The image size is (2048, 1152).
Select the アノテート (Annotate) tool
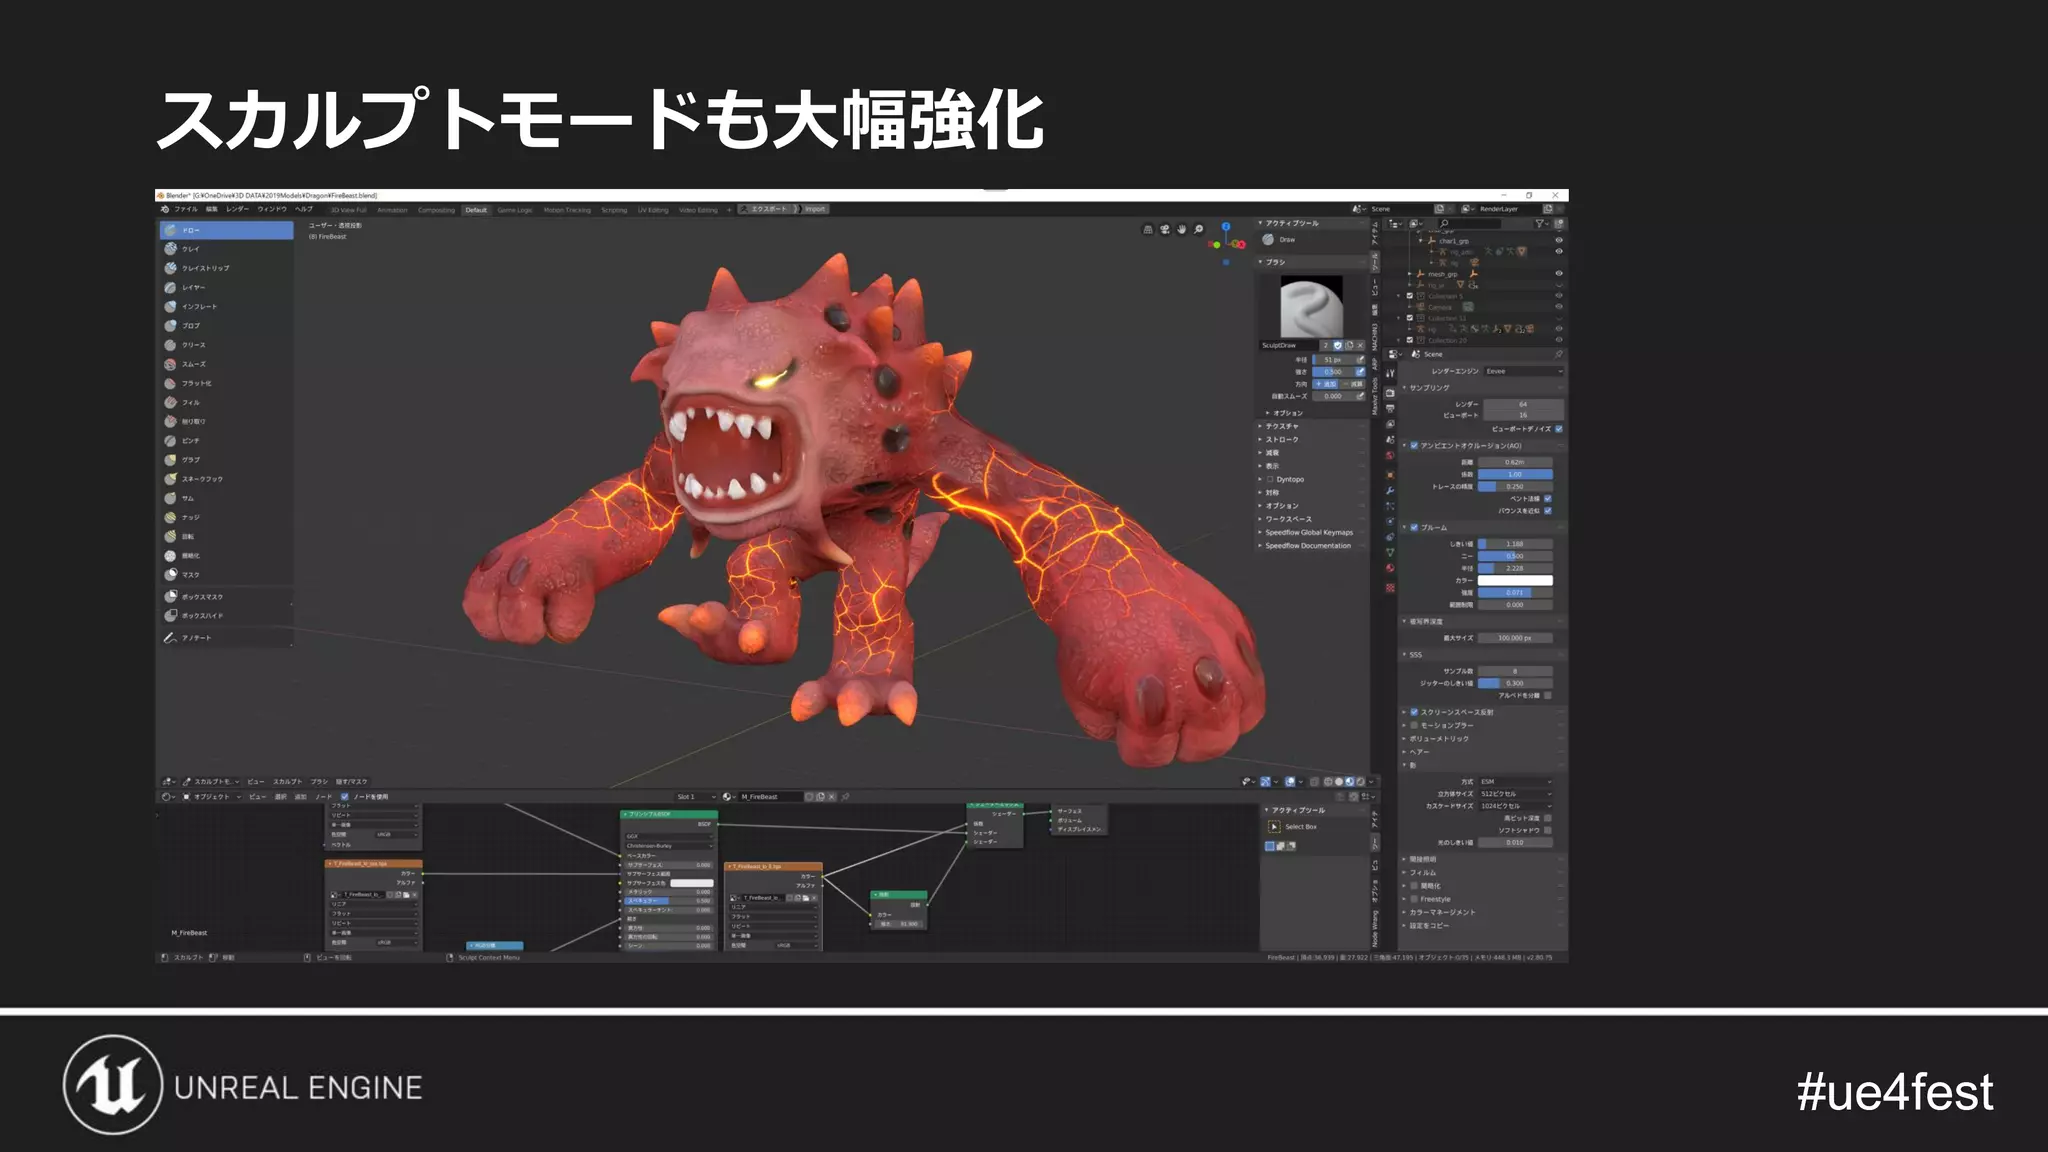(226, 638)
